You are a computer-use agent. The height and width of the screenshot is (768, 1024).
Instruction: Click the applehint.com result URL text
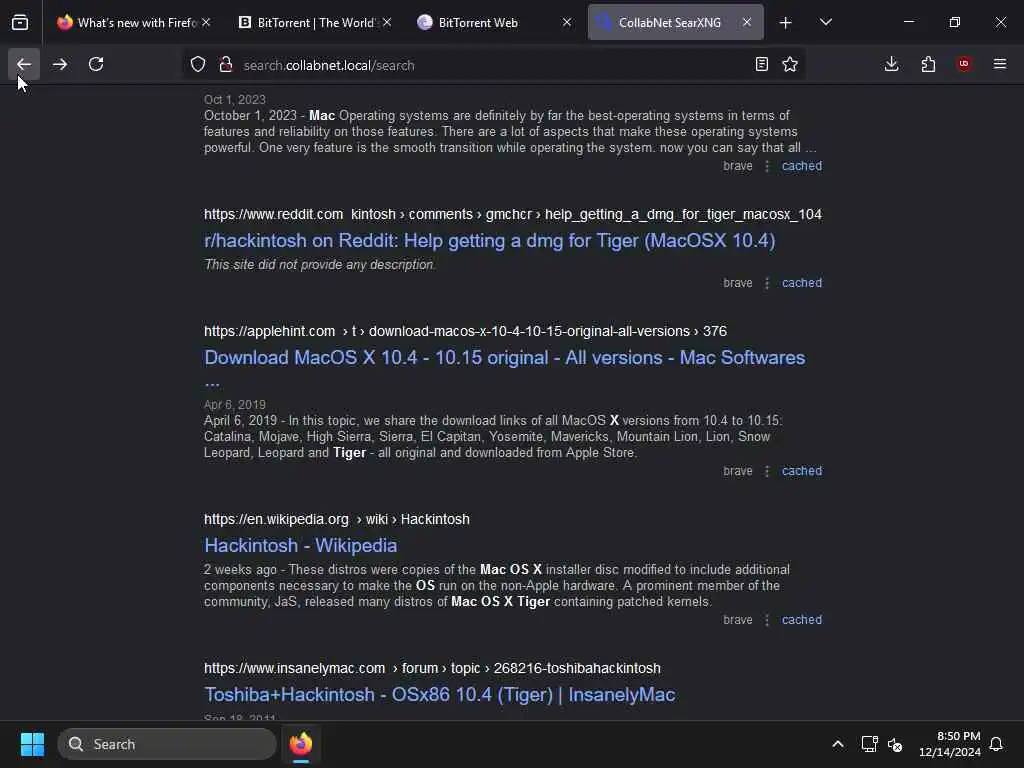click(465, 331)
